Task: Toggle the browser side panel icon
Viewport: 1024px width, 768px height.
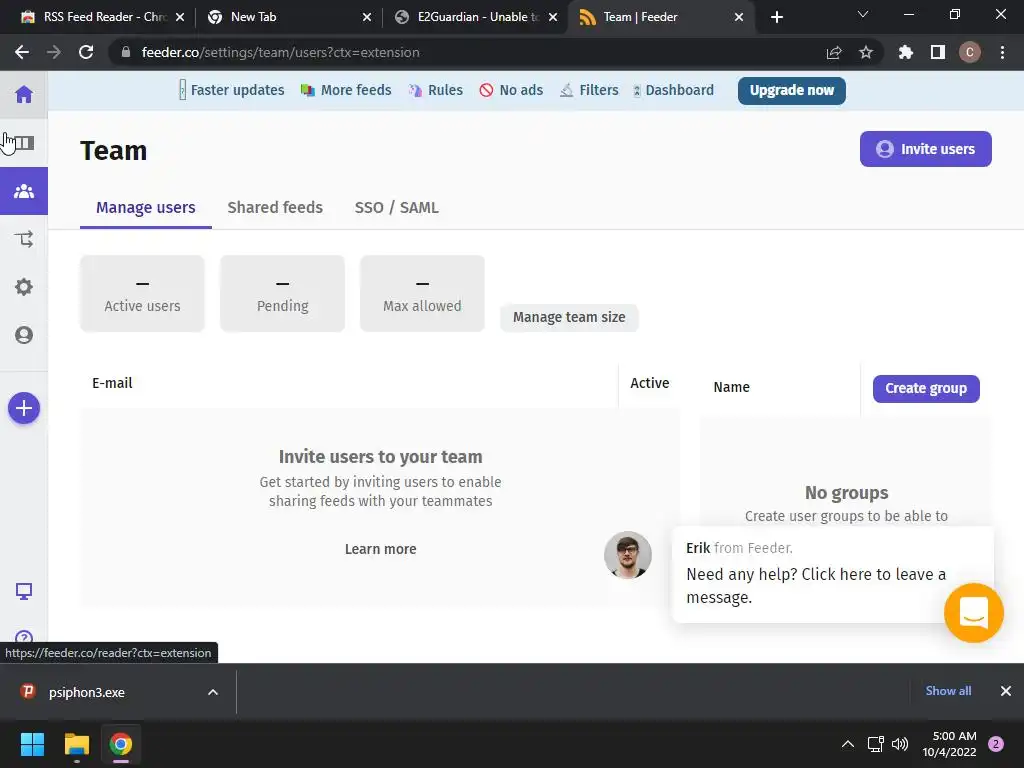Action: (938, 52)
